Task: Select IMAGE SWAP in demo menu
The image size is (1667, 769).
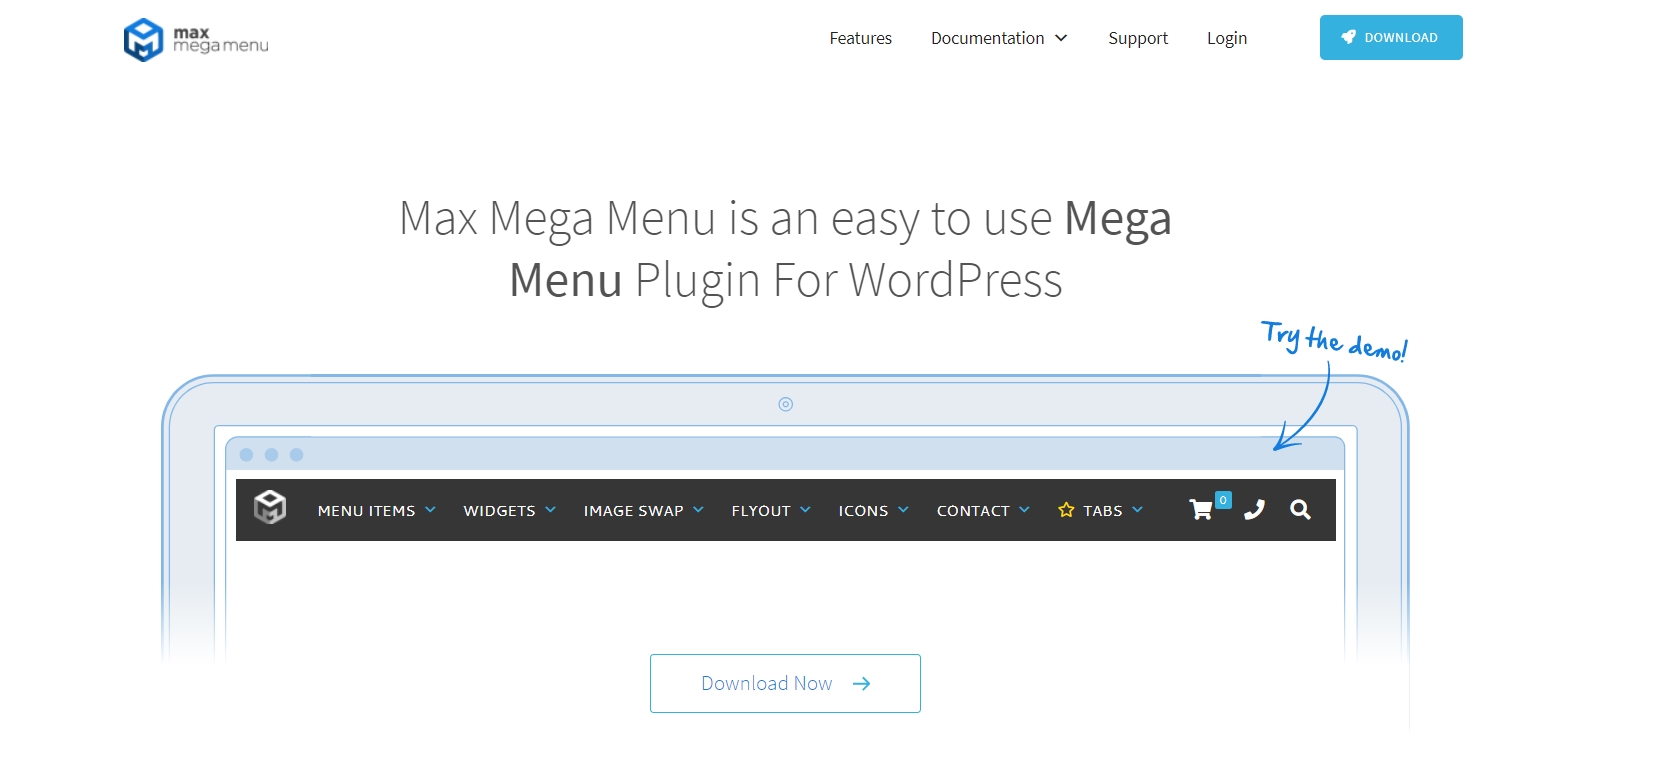Action: point(633,511)
